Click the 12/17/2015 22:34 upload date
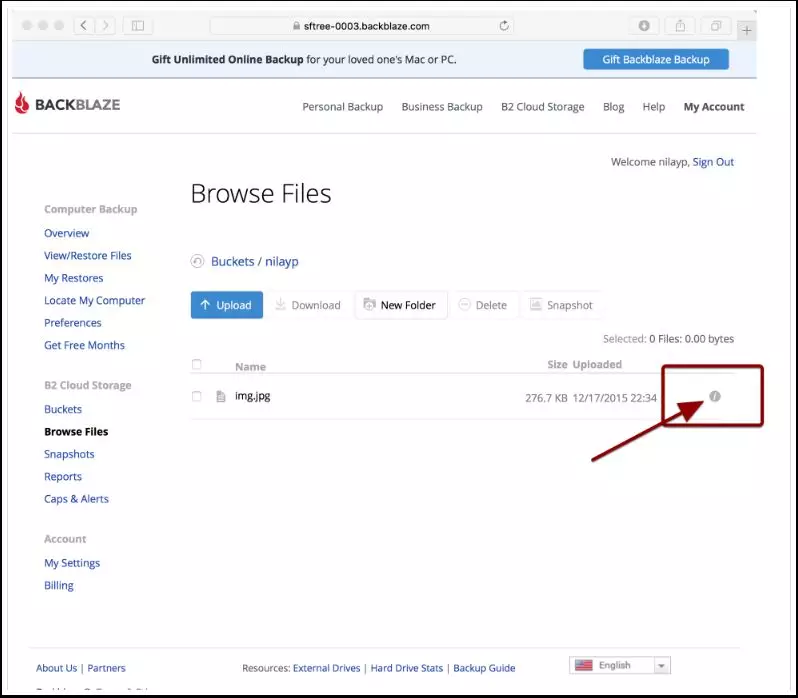798x698 pixels. (615, 398)
